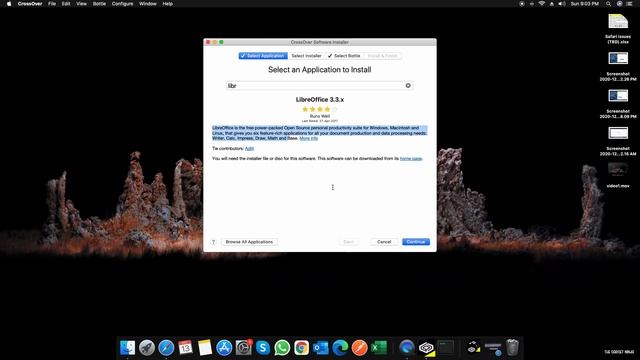This screenshot has width=640, height=360.
Task: Click the help question mark button
Action: pos(213,242)
